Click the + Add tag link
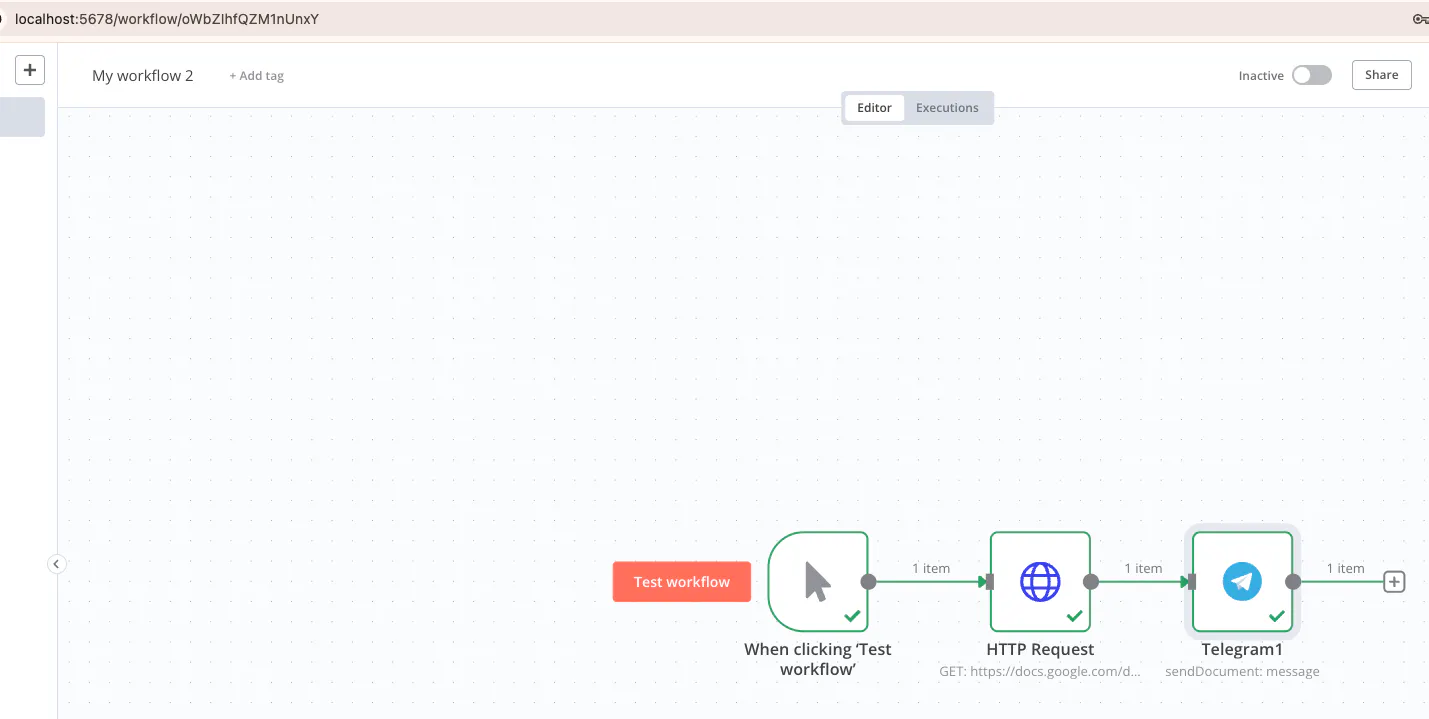Viewport: 1429px width, 719px height. point(256,76)
